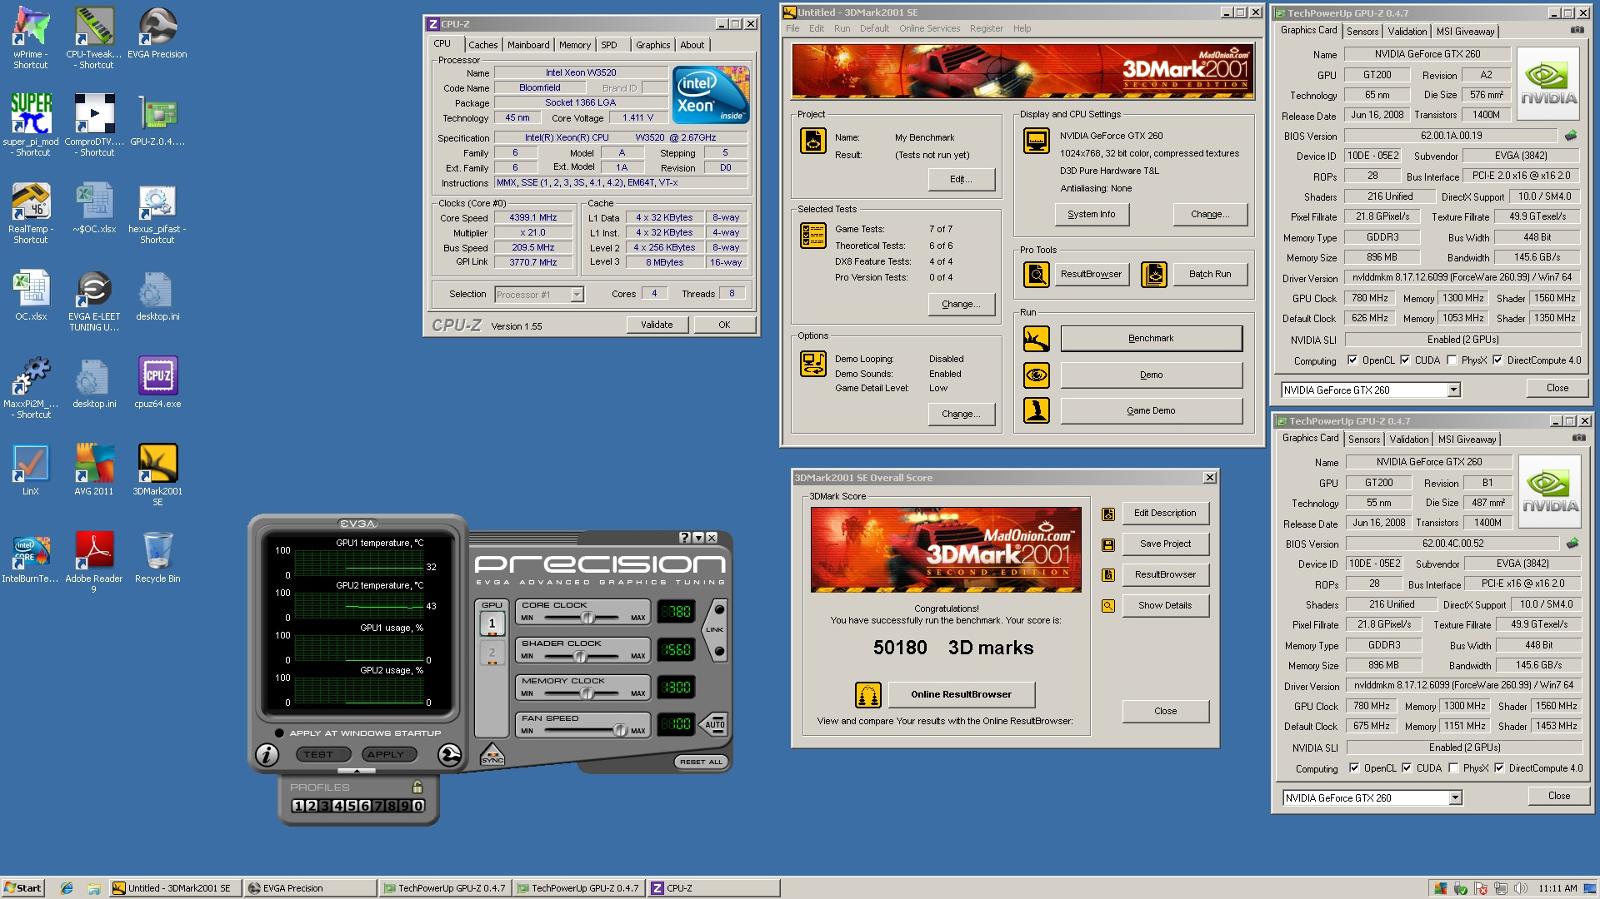
Task: Open the IntelBurnTest desktop icon
Action: tap(31, 551)
